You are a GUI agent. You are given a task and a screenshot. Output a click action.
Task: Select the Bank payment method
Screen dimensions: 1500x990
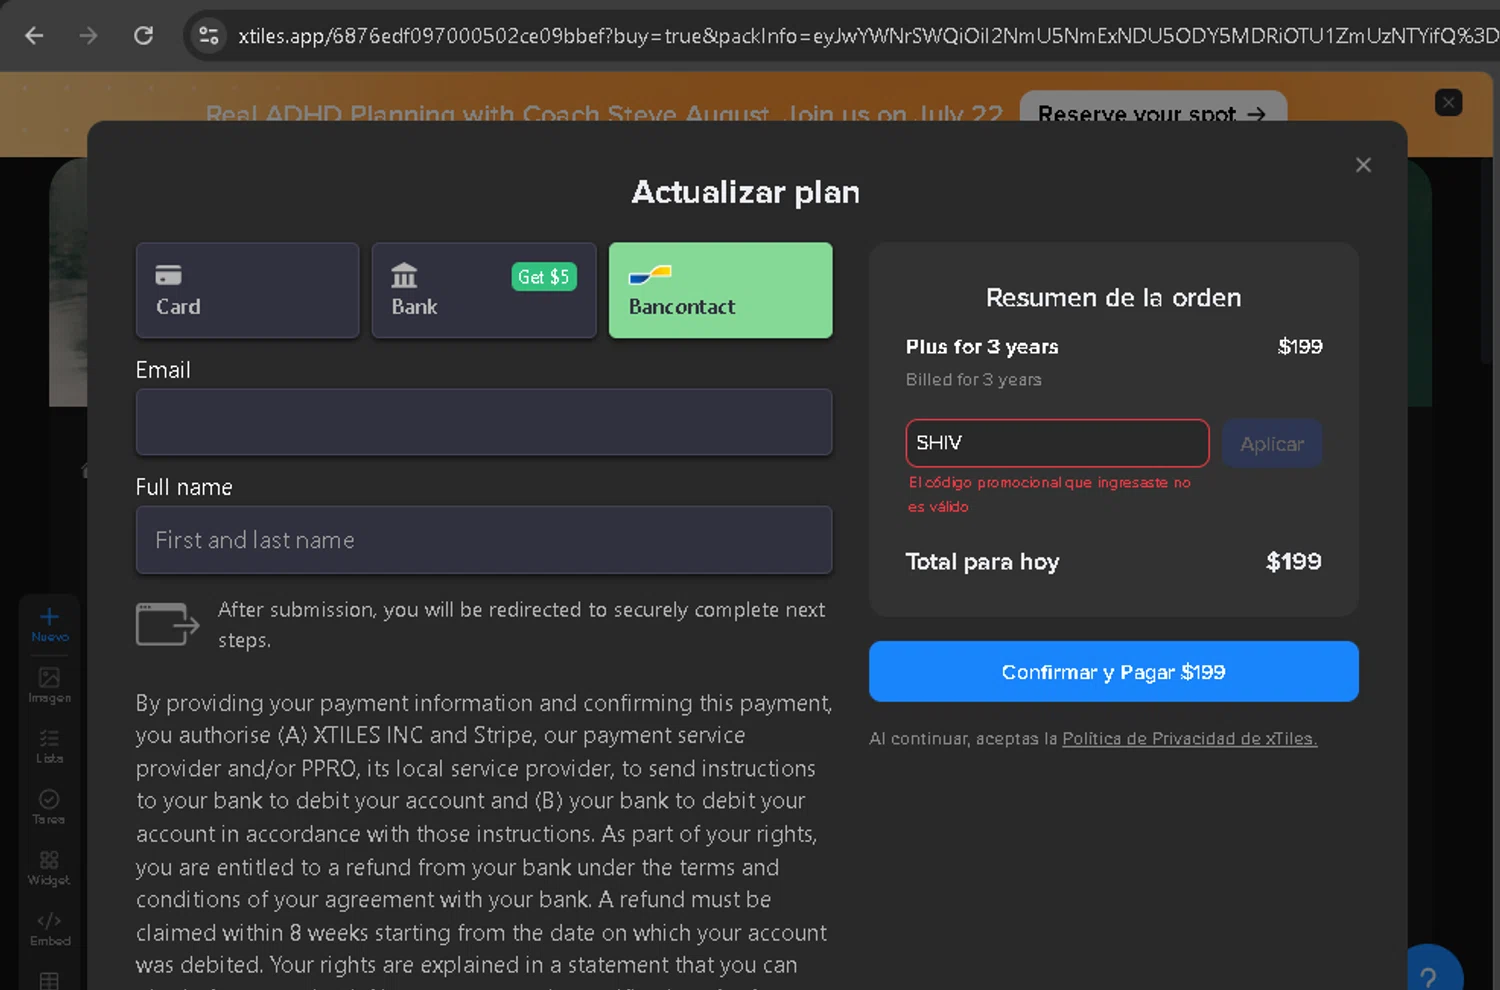(484, 290)
